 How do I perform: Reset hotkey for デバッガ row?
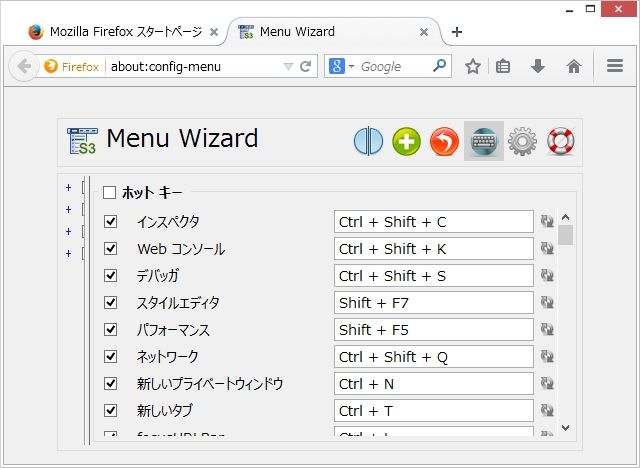(x=547, y=275)
